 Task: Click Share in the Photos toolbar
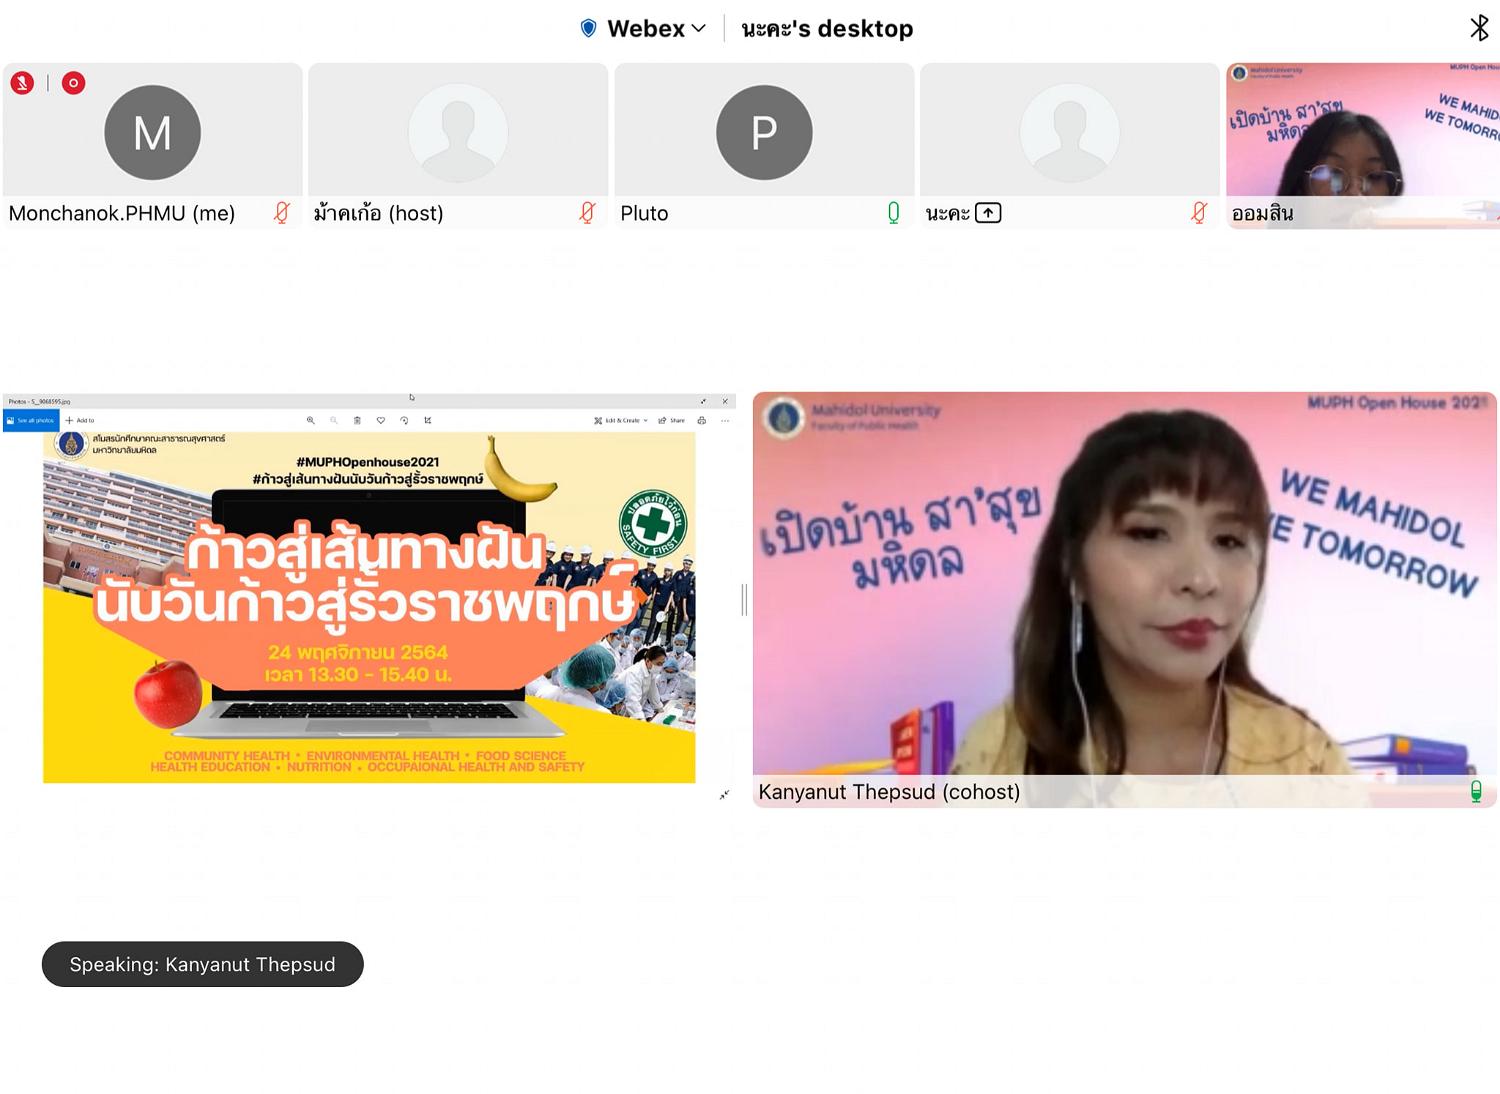pos(672,420)
